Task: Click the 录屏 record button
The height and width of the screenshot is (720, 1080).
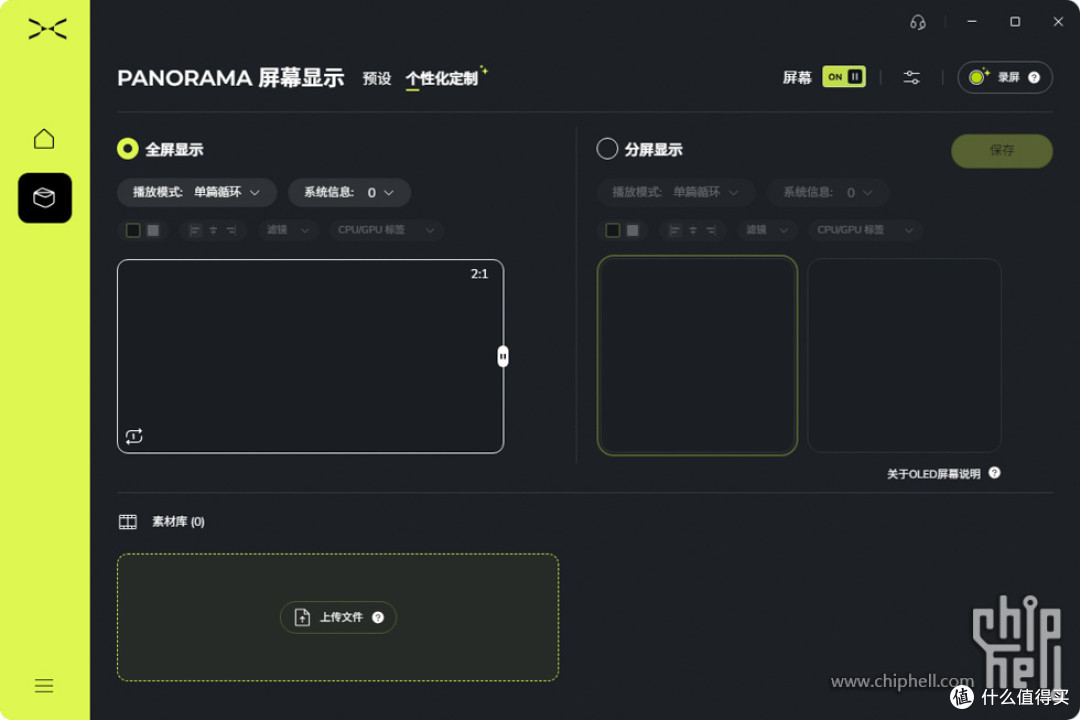Action: [1005, 77]
